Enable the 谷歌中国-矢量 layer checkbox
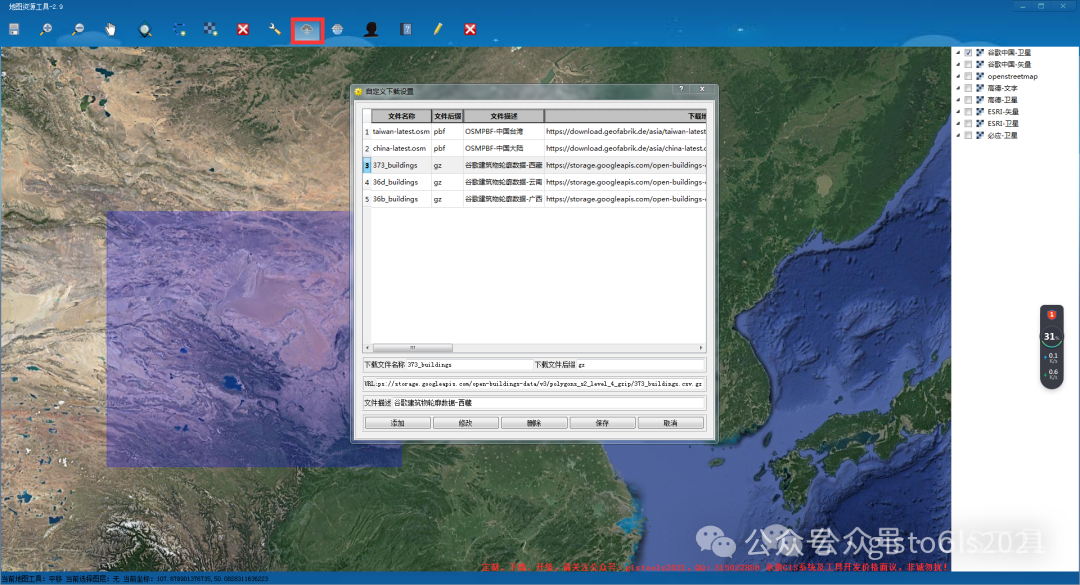The width and height of the screenshot is (1080, 585). (968, 64)
